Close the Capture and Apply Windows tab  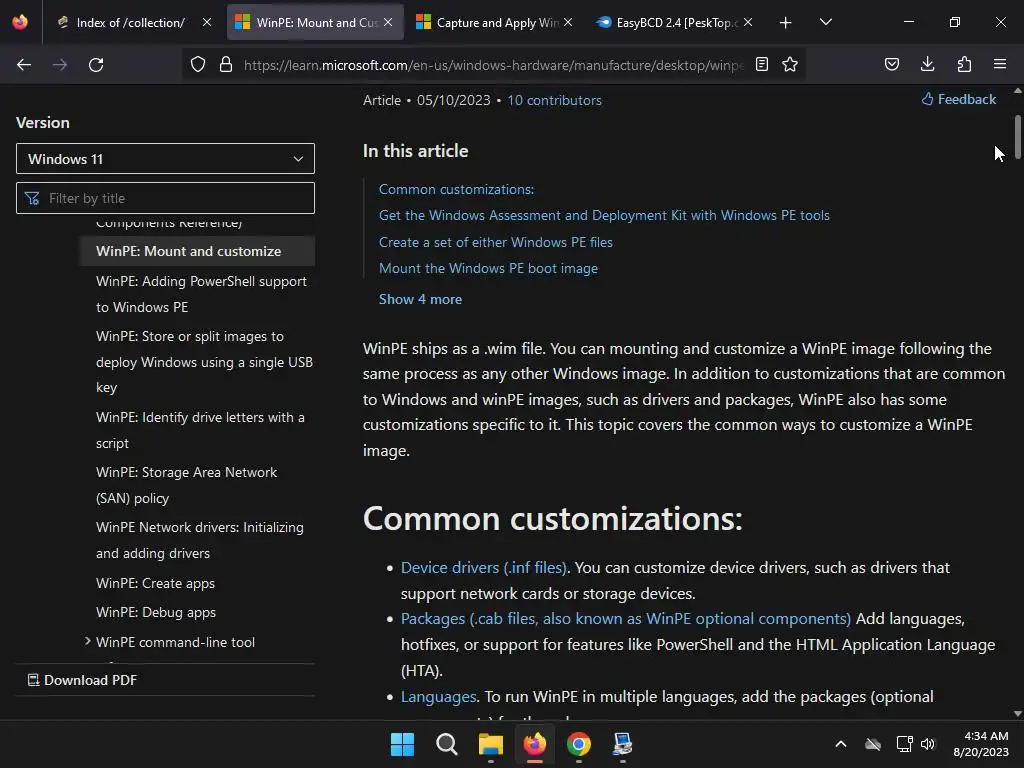[568, 22]
